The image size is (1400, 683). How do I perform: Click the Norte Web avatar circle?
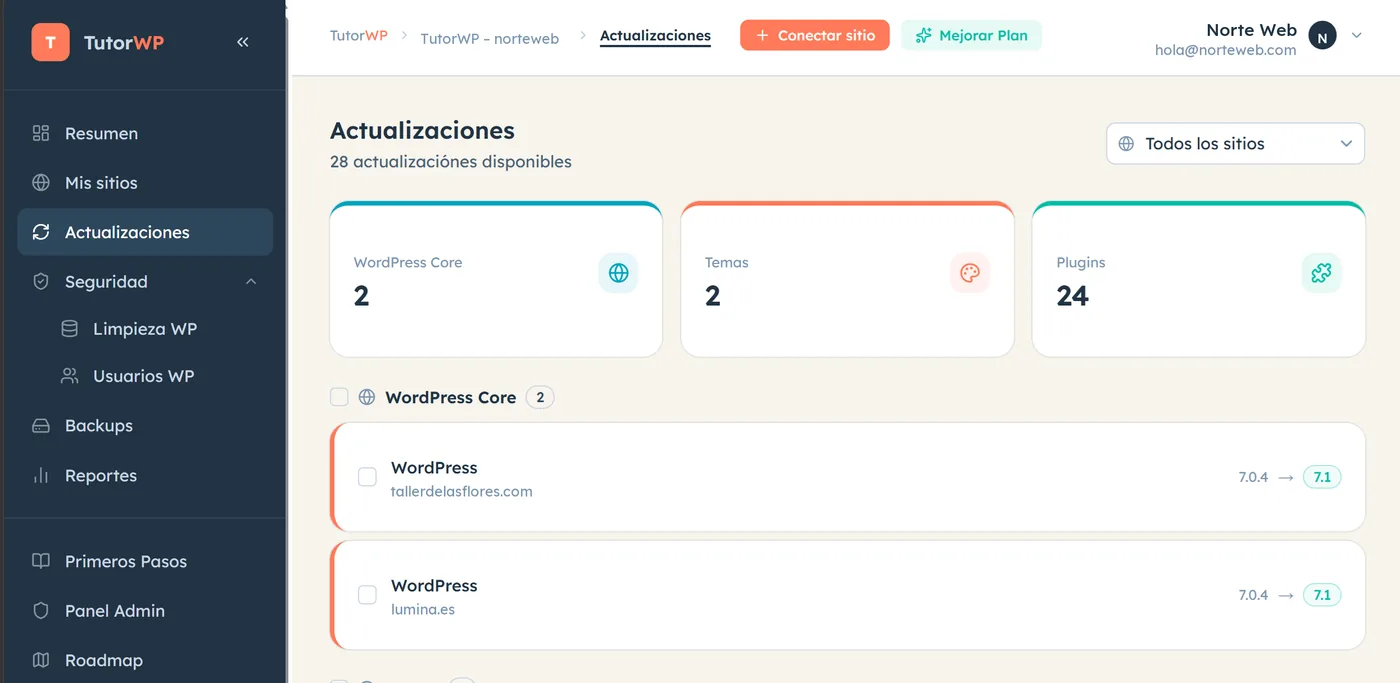point(1323,37)
